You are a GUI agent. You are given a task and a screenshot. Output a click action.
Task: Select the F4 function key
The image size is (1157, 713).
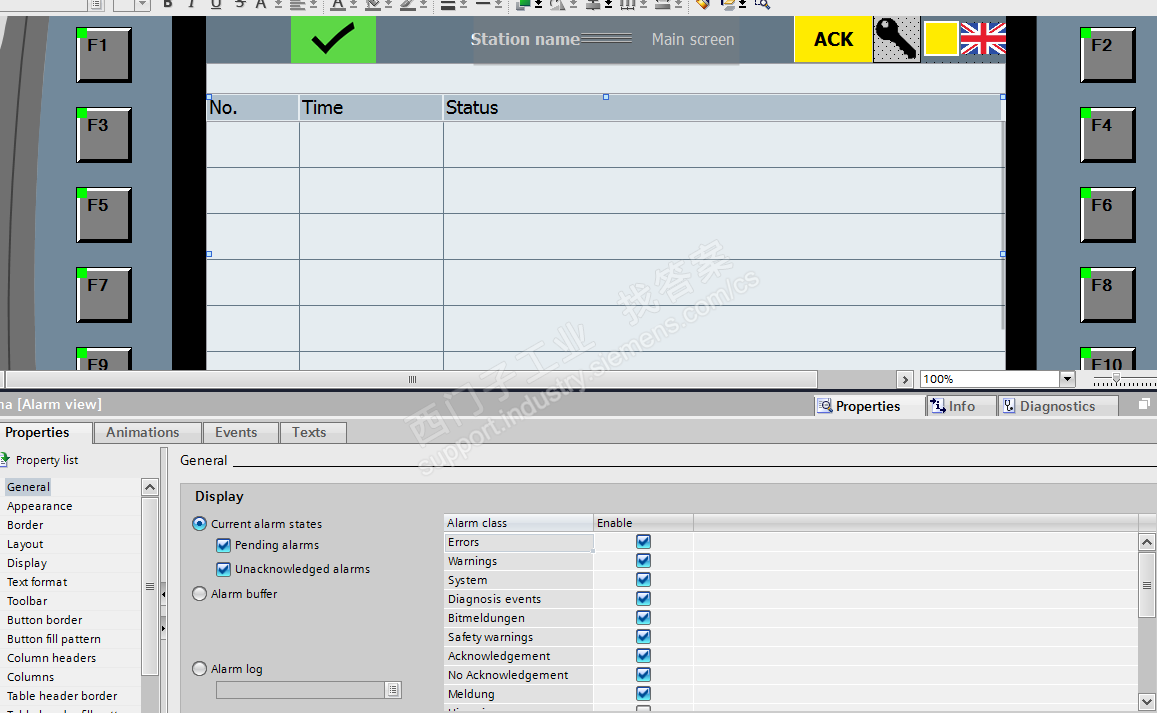tap(1108, 134)
